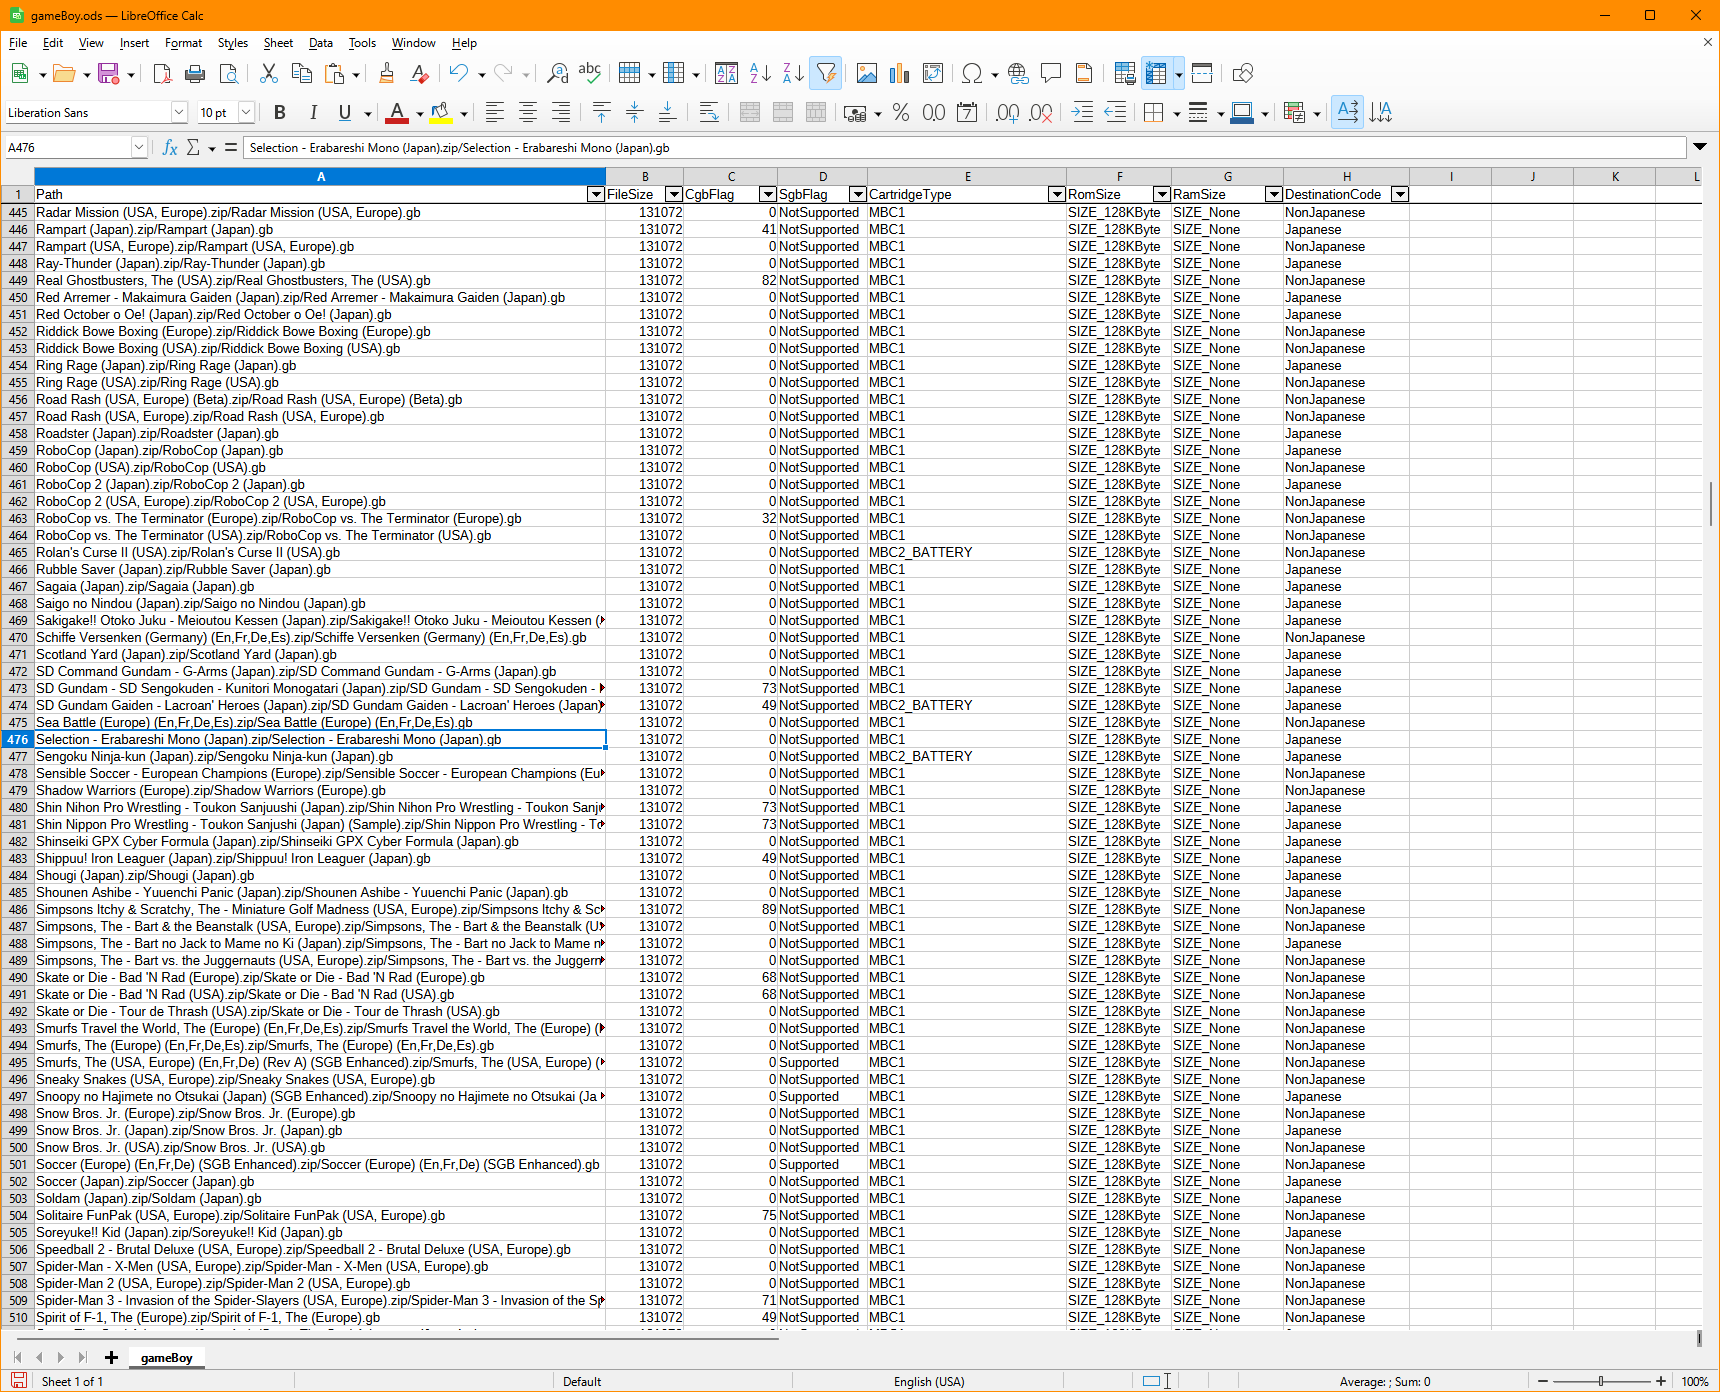Click the English (USA) language status field
This screenshot has height=1392, width=1720.
click(x=929, y=1381)
